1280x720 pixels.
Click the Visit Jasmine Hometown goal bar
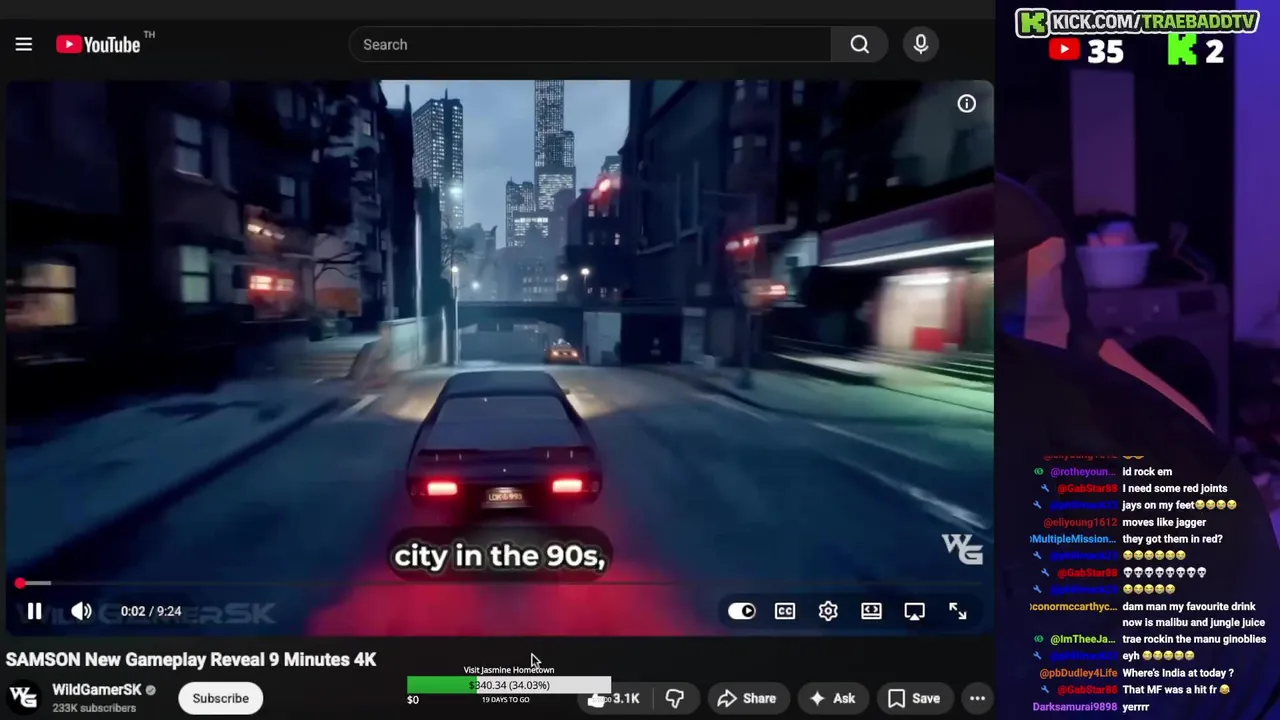coord(509,685)
